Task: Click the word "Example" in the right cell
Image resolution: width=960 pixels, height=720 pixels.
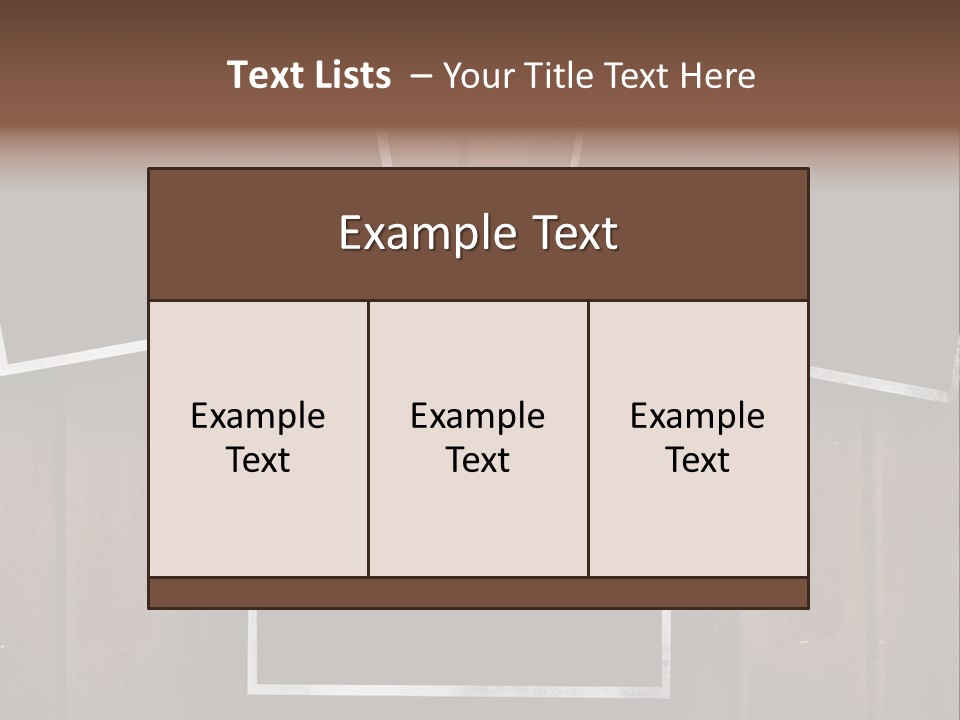Action: pyautogui.click(x=698, y=417)
